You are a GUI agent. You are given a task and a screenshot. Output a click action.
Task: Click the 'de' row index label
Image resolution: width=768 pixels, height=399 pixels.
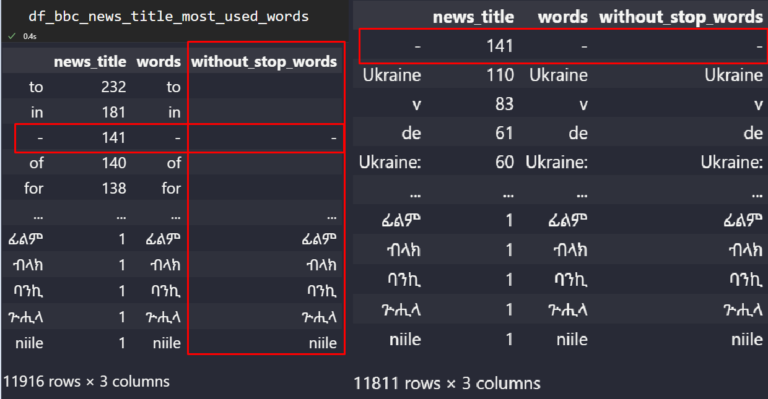point(411,133)
